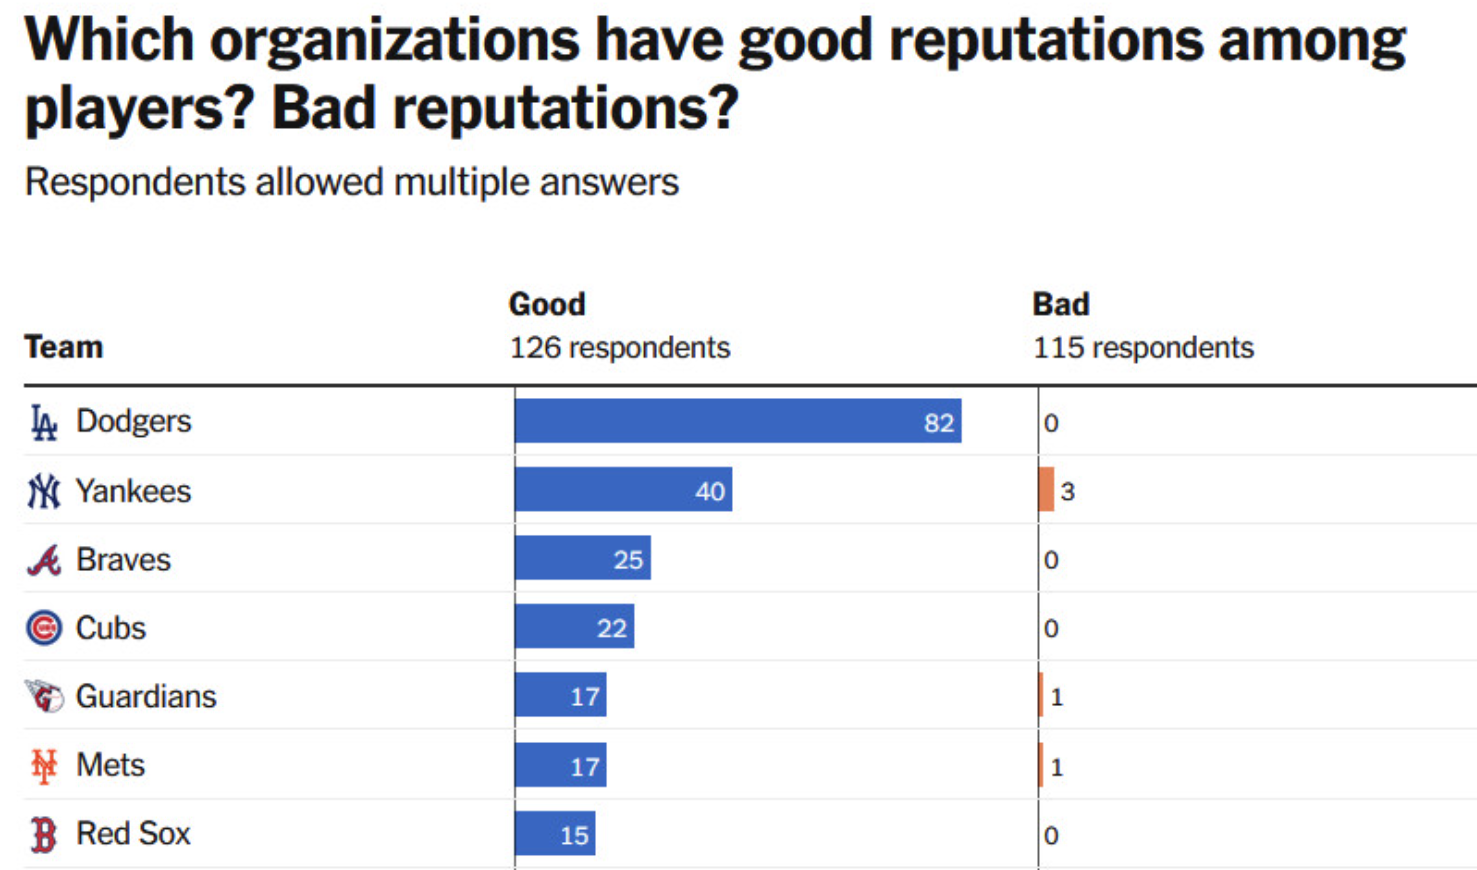Click the Mets team name label
1477x870 pixels.
point(110,765)
